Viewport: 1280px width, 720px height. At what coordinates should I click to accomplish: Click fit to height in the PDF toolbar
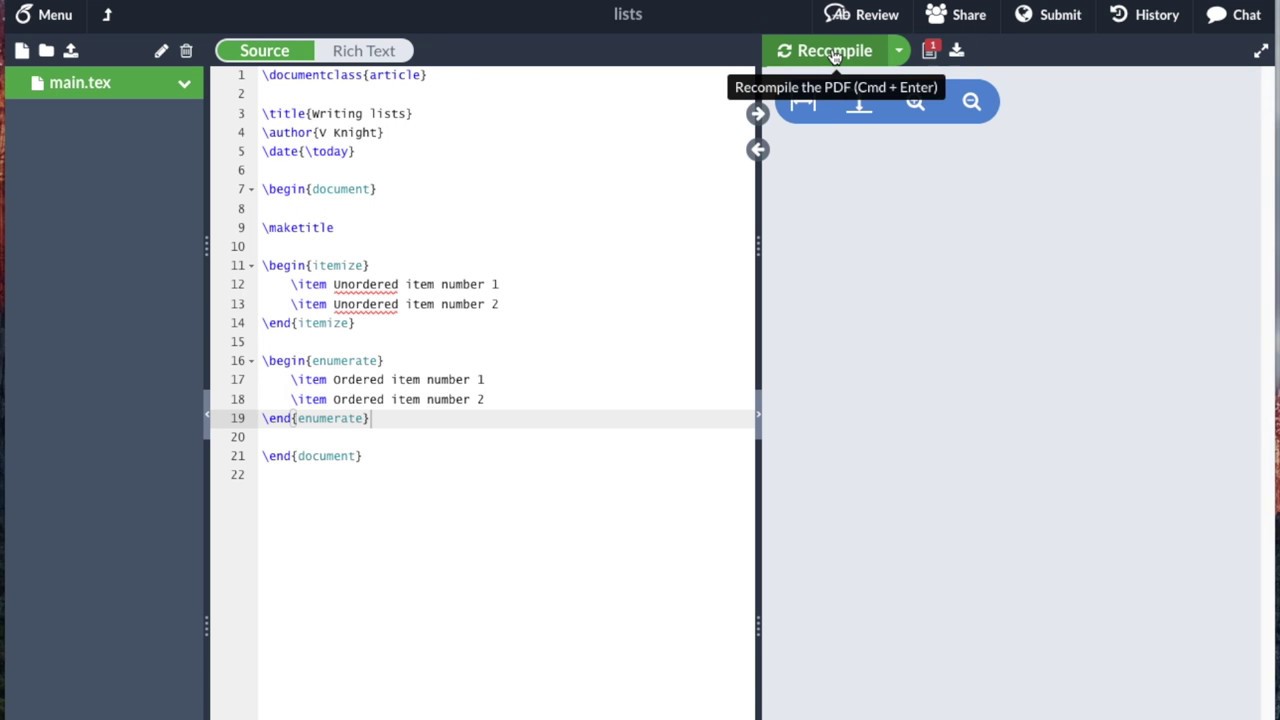859,105
